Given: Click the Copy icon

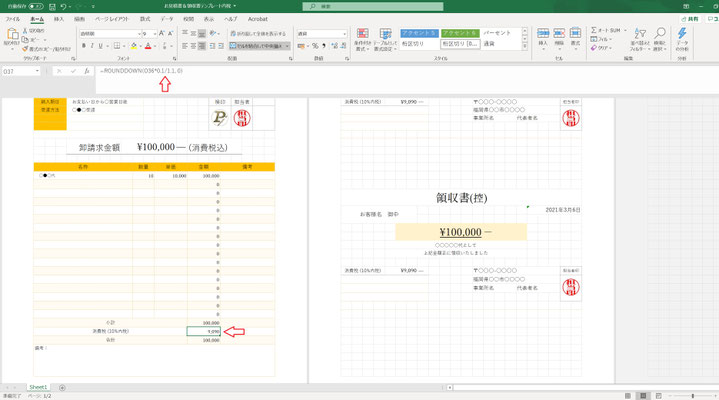Looking at the screenshot, I should pyautogui.click(x=26, y=39).
